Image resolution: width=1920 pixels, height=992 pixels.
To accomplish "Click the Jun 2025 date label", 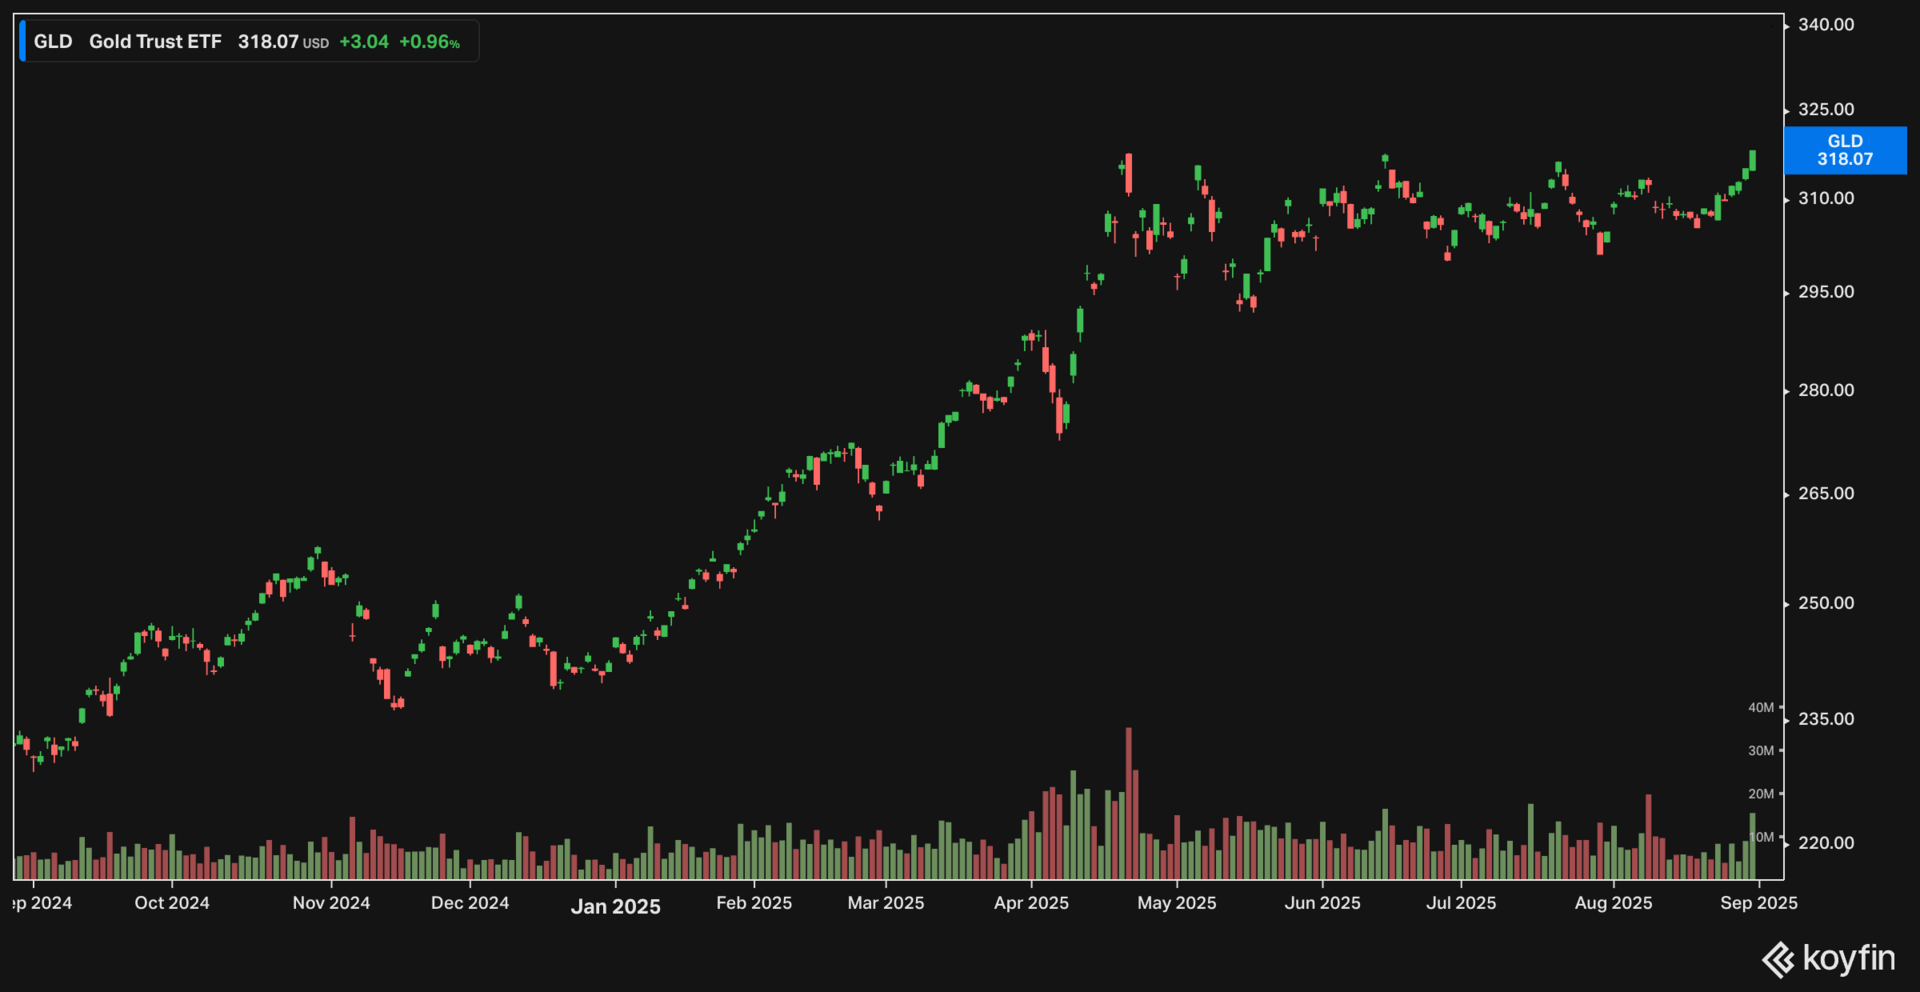I will (x=1322, y=903).
